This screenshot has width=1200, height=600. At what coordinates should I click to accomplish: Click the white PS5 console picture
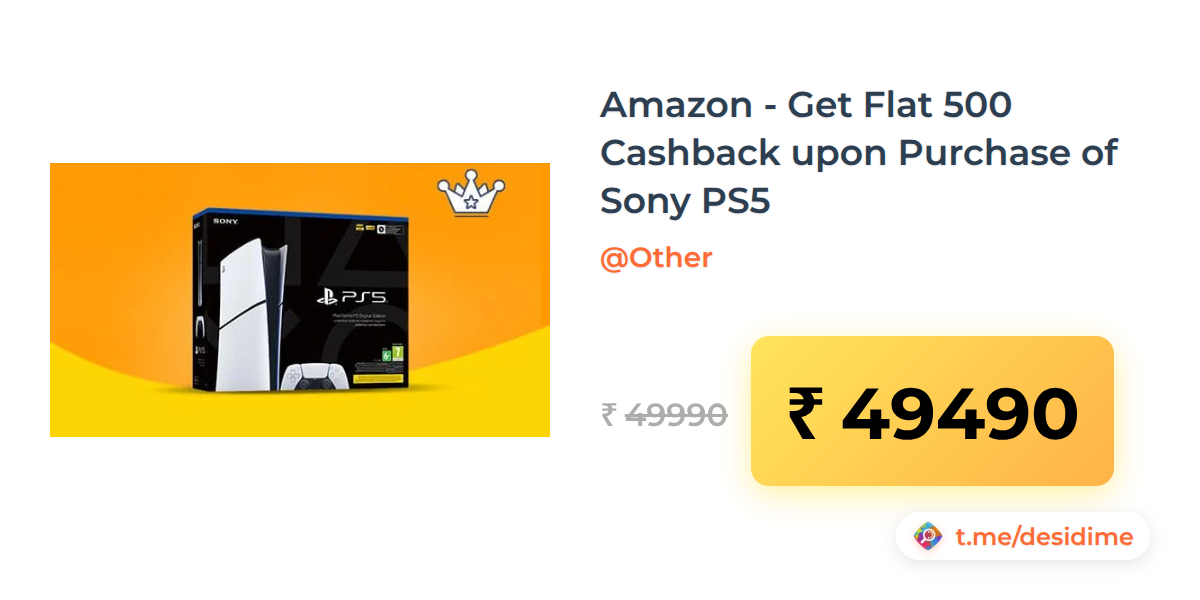pyautogui.click(x=251, y=315)
